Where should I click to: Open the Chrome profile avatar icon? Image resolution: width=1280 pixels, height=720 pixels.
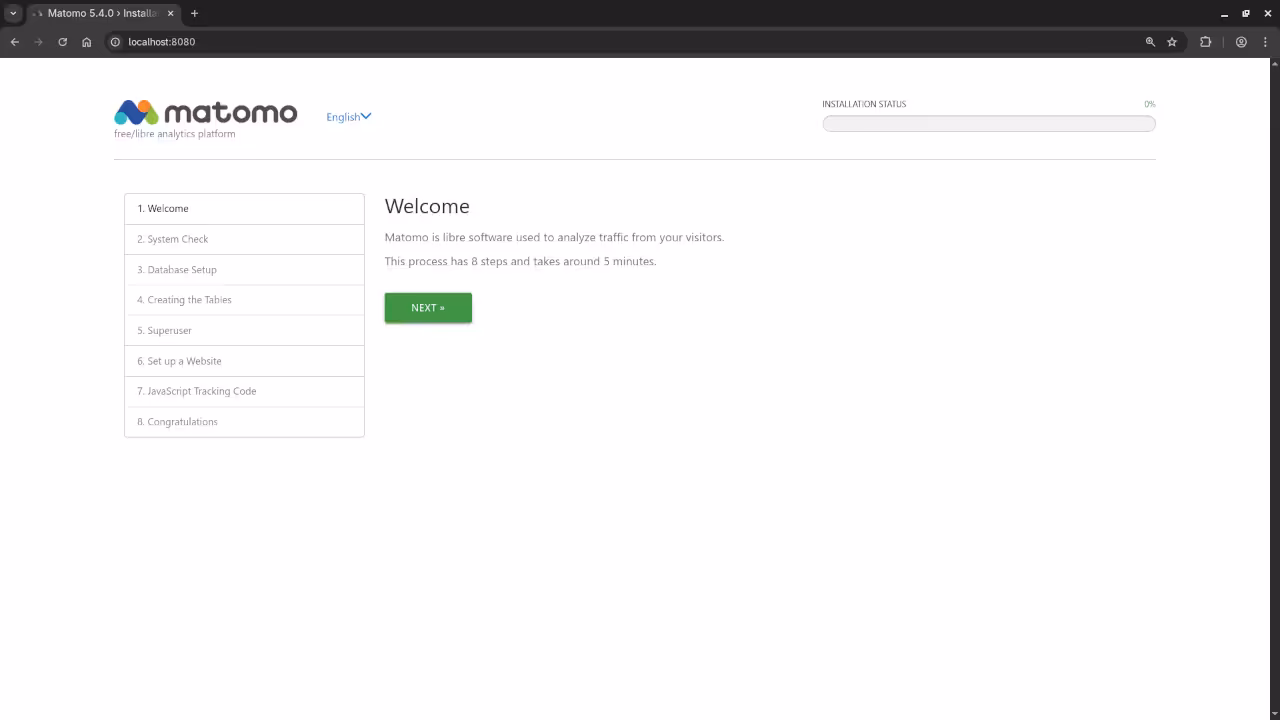click(1241, 42)
